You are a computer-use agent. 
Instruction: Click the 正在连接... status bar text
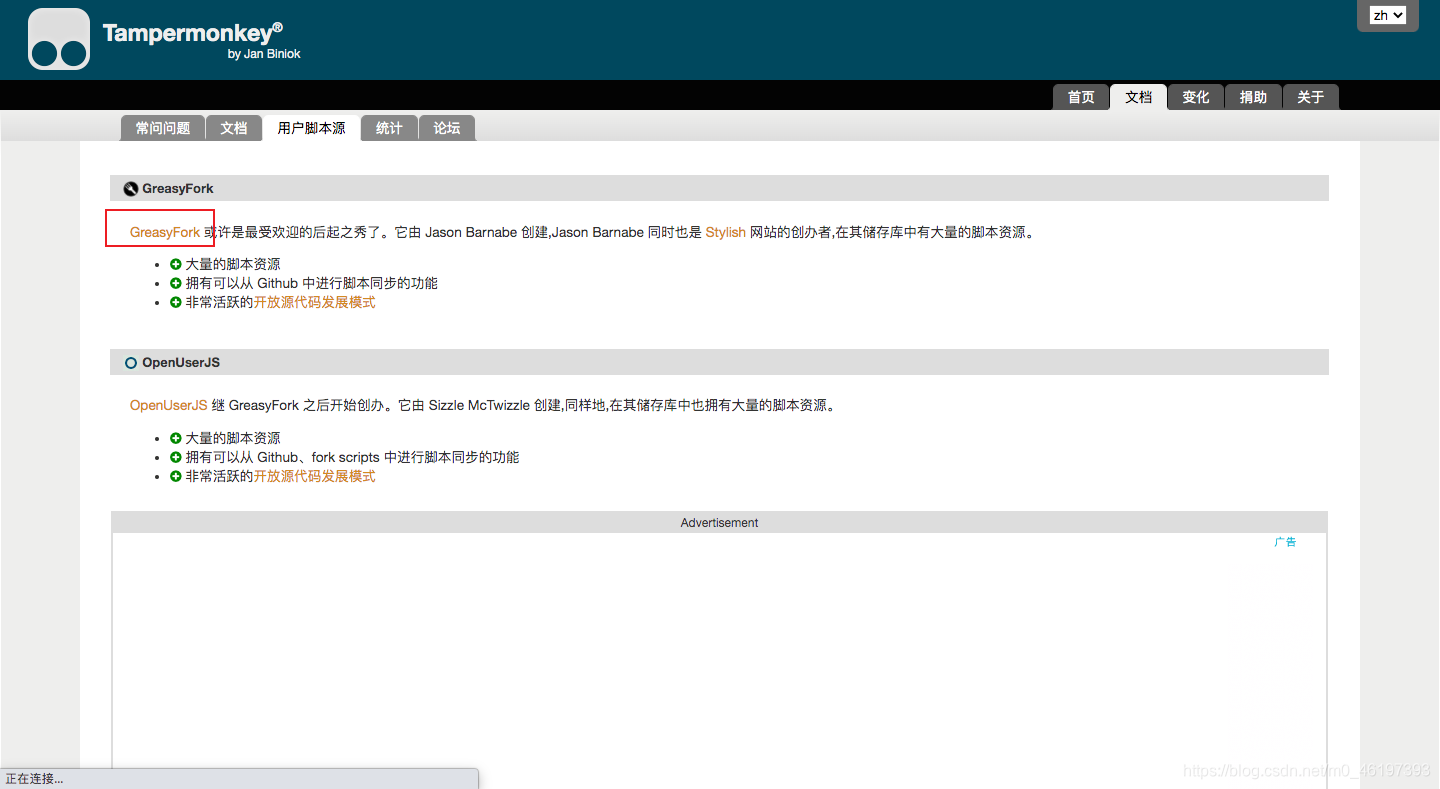point(35,779)
